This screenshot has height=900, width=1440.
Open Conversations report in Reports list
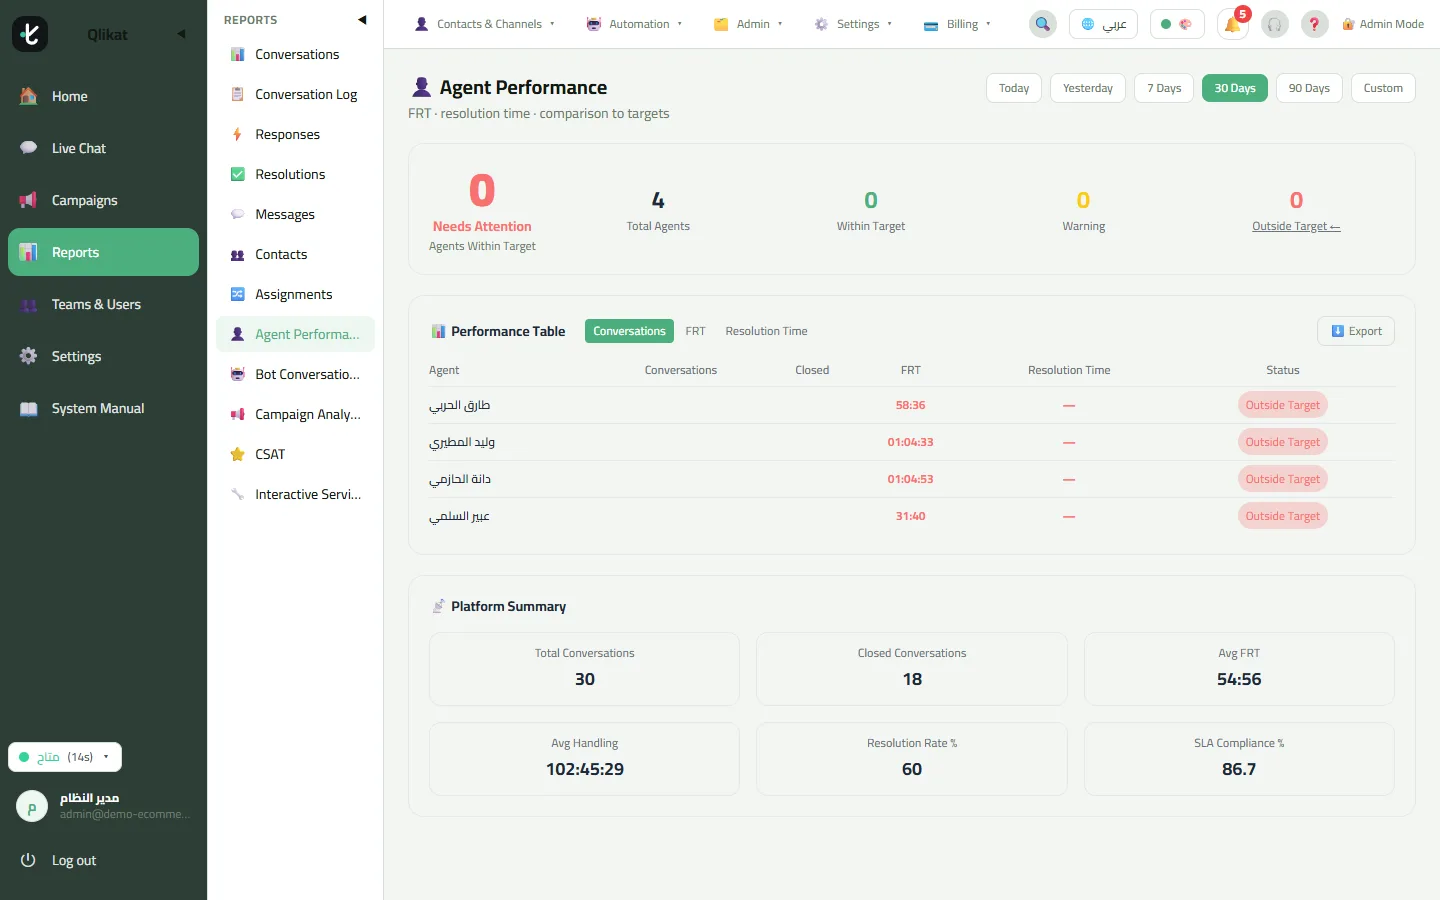[295, 54]
